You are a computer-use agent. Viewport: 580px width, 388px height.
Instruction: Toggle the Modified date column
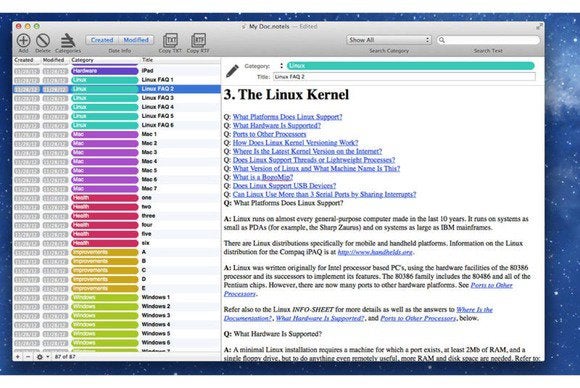[136, 40]
